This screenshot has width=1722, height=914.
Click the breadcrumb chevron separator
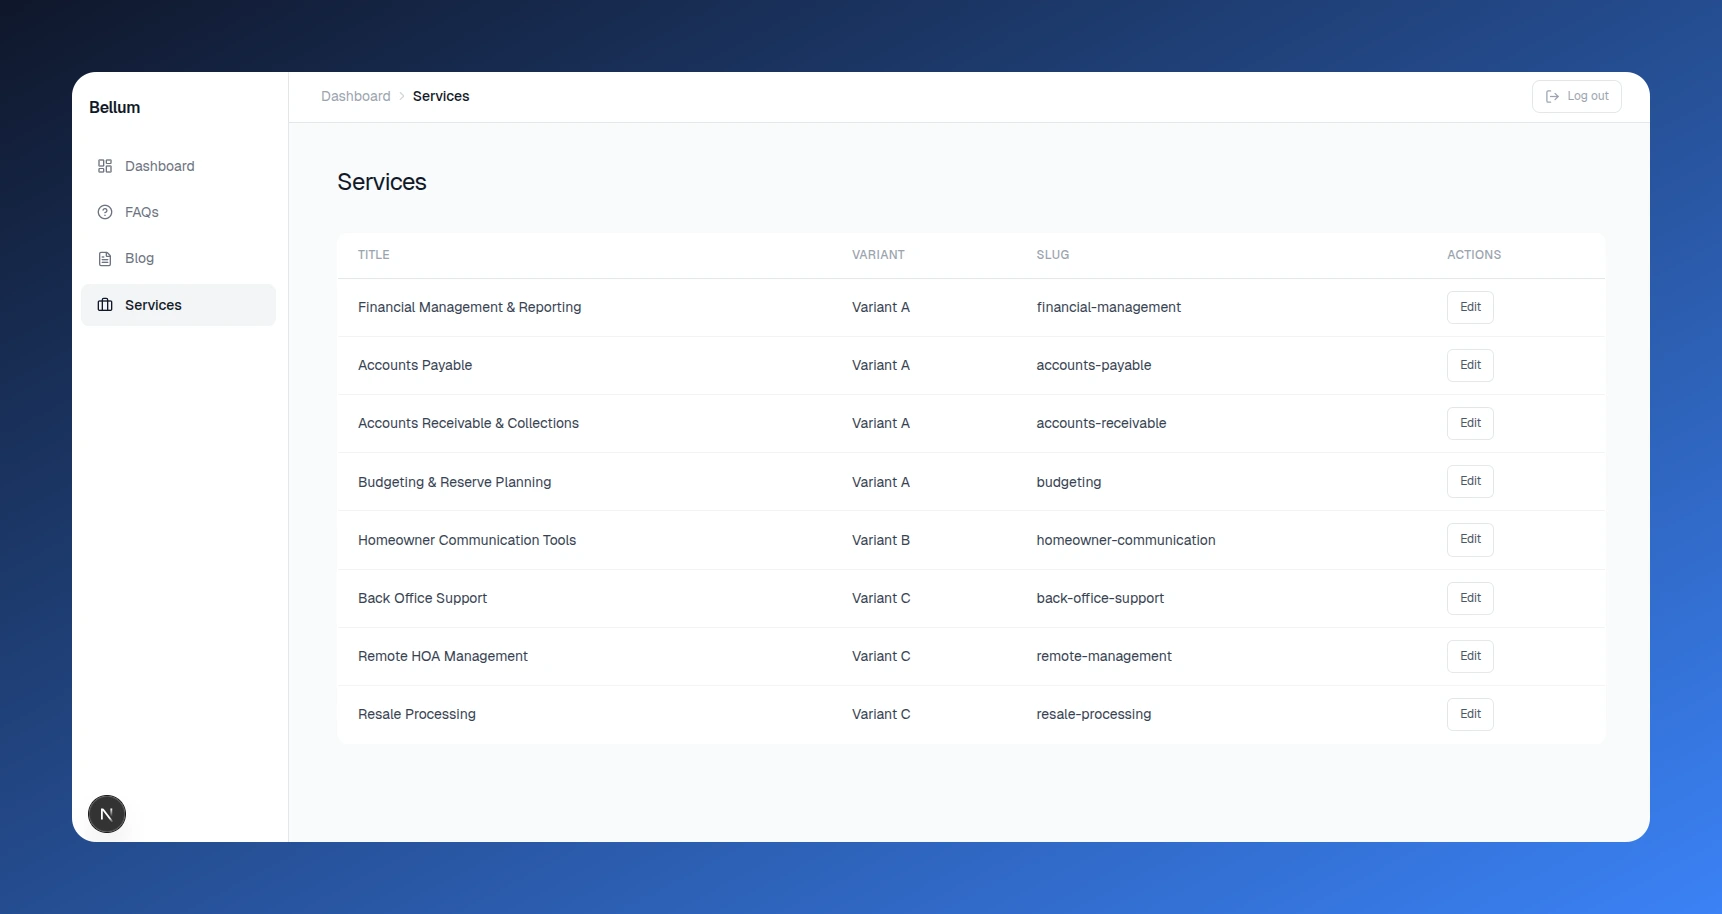[402, 96]
